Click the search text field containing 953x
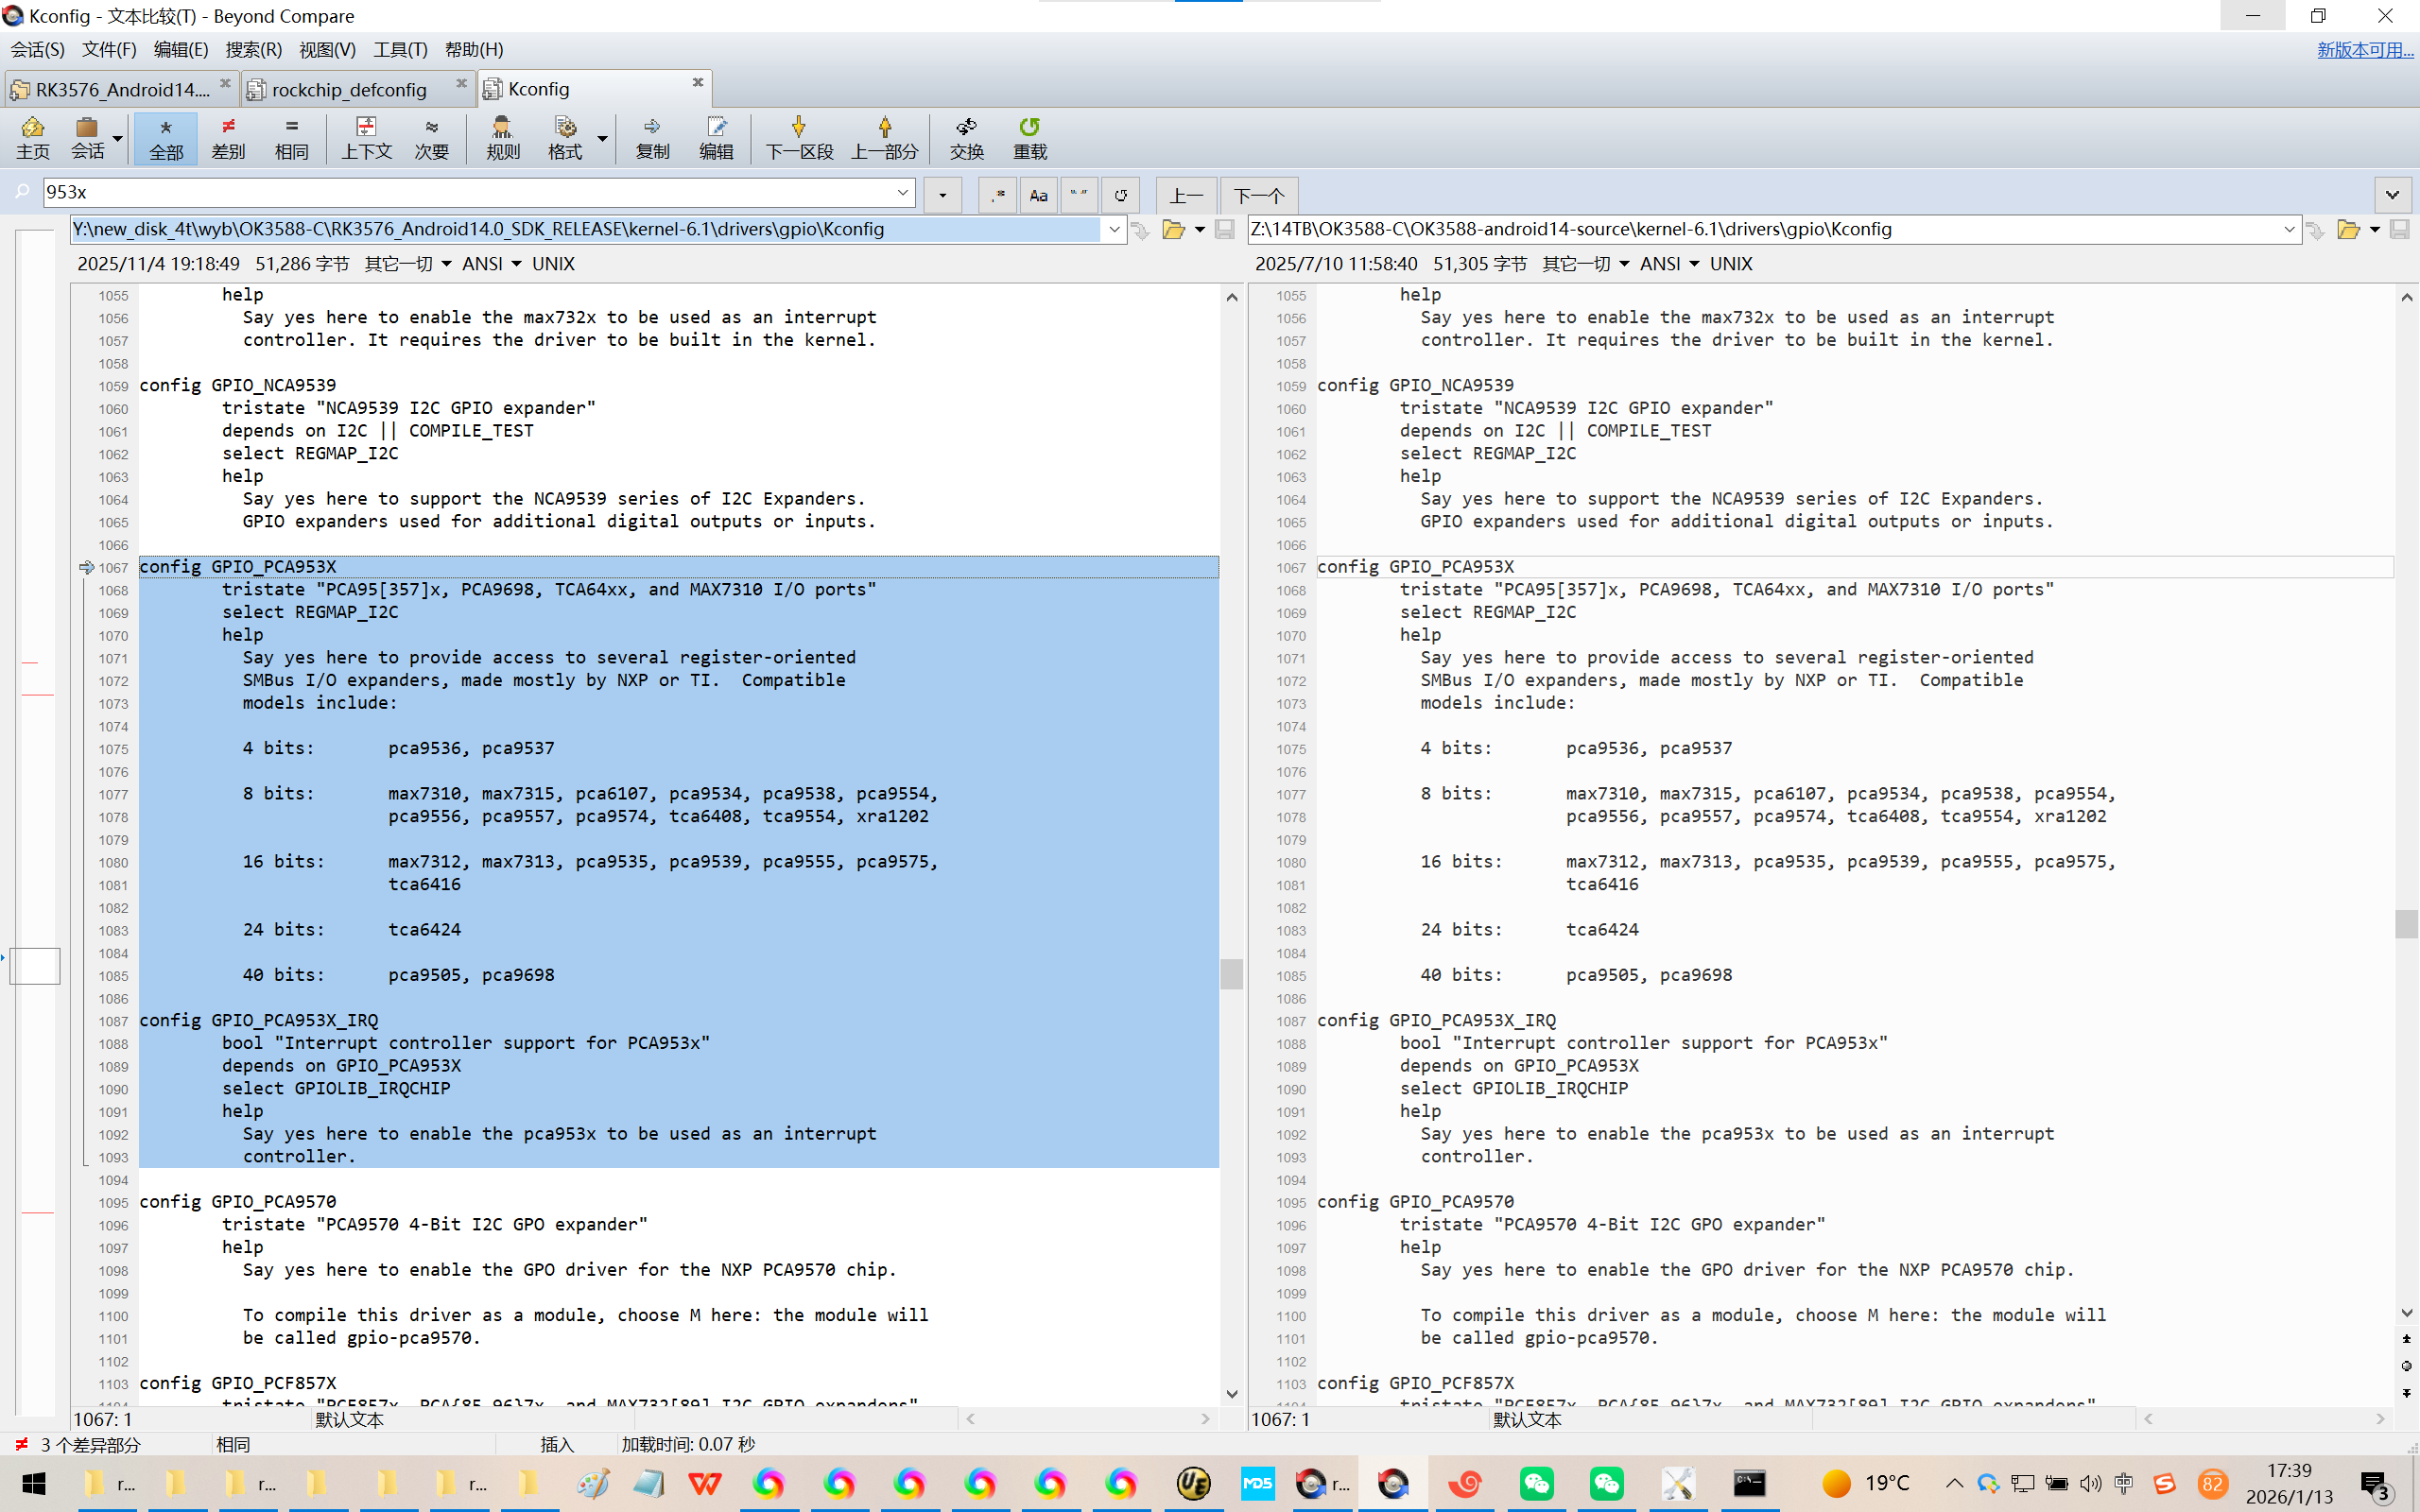The height and width of the screenshot is (1512, 2420). 470,192
